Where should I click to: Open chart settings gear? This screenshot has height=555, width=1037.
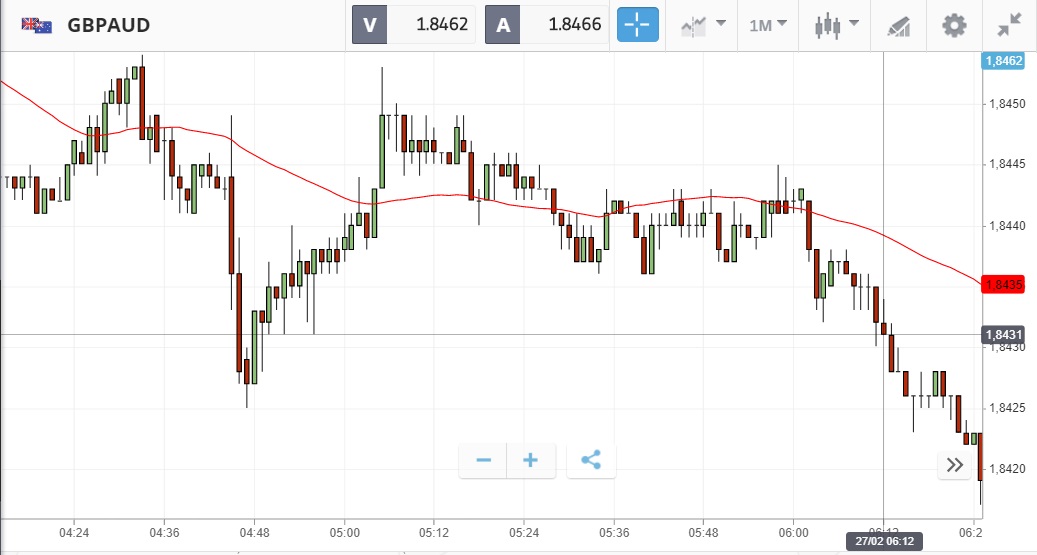pos(956,25)
